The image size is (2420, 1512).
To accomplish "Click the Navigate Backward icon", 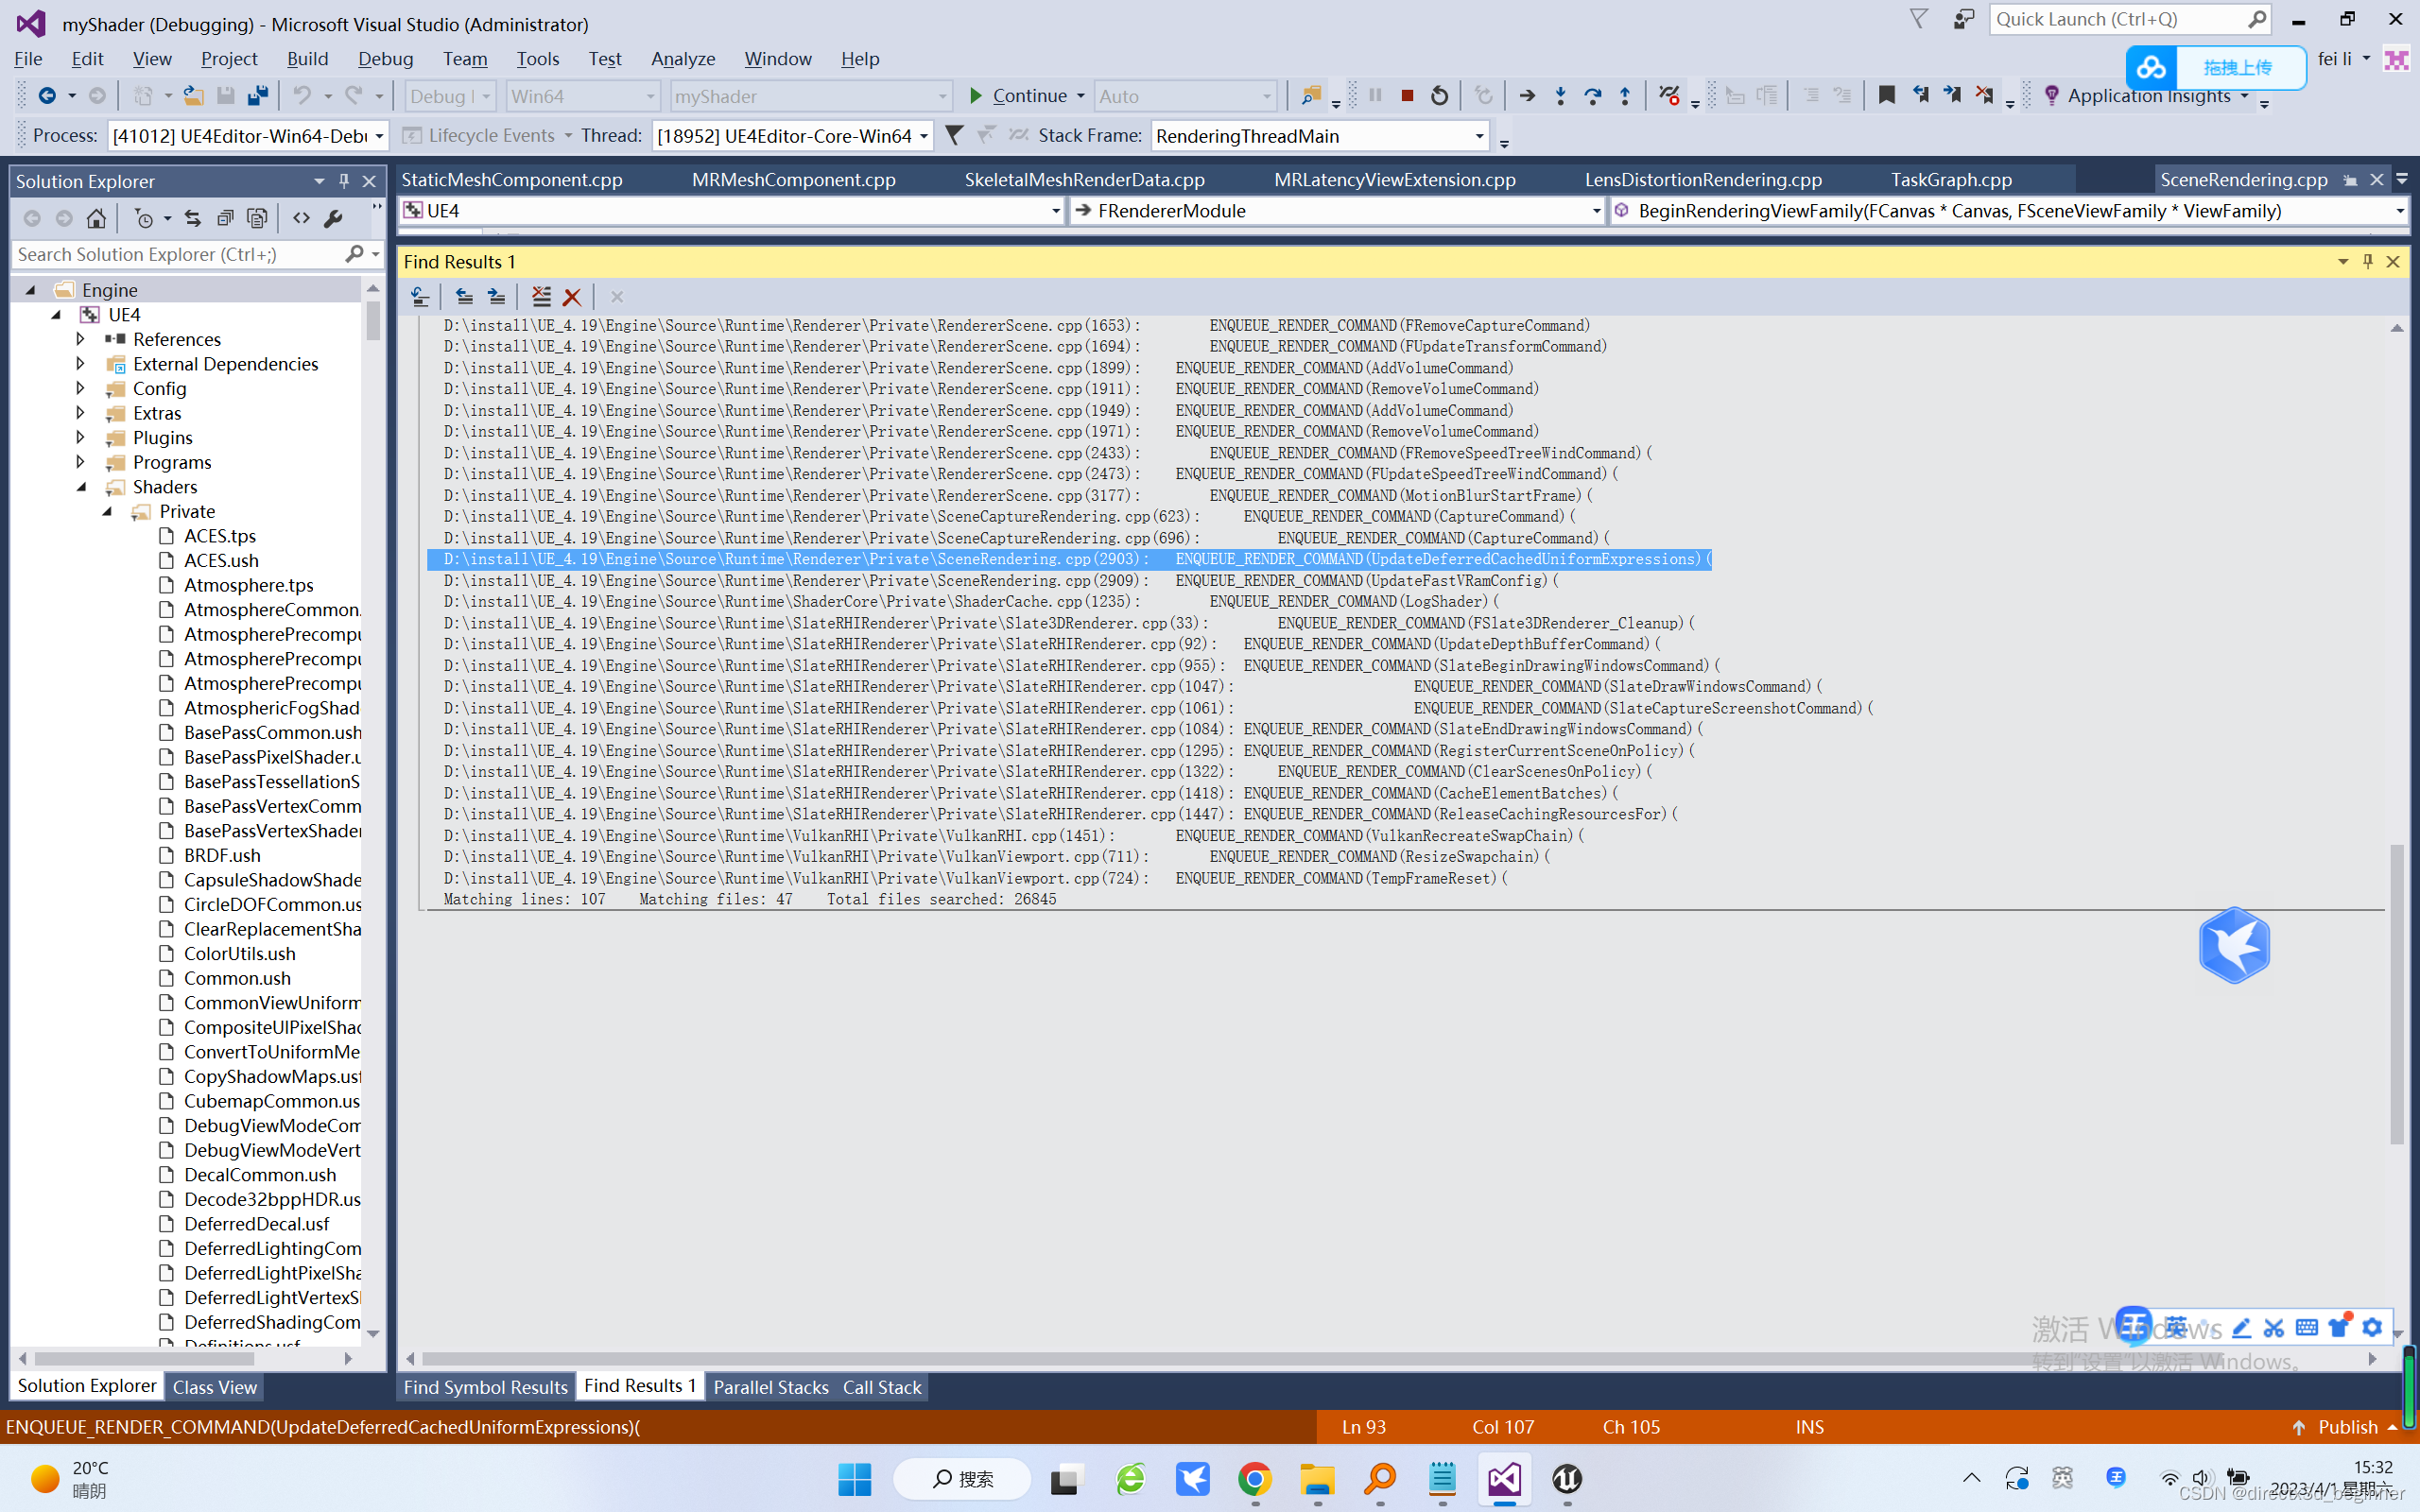I will pos(46,96).
